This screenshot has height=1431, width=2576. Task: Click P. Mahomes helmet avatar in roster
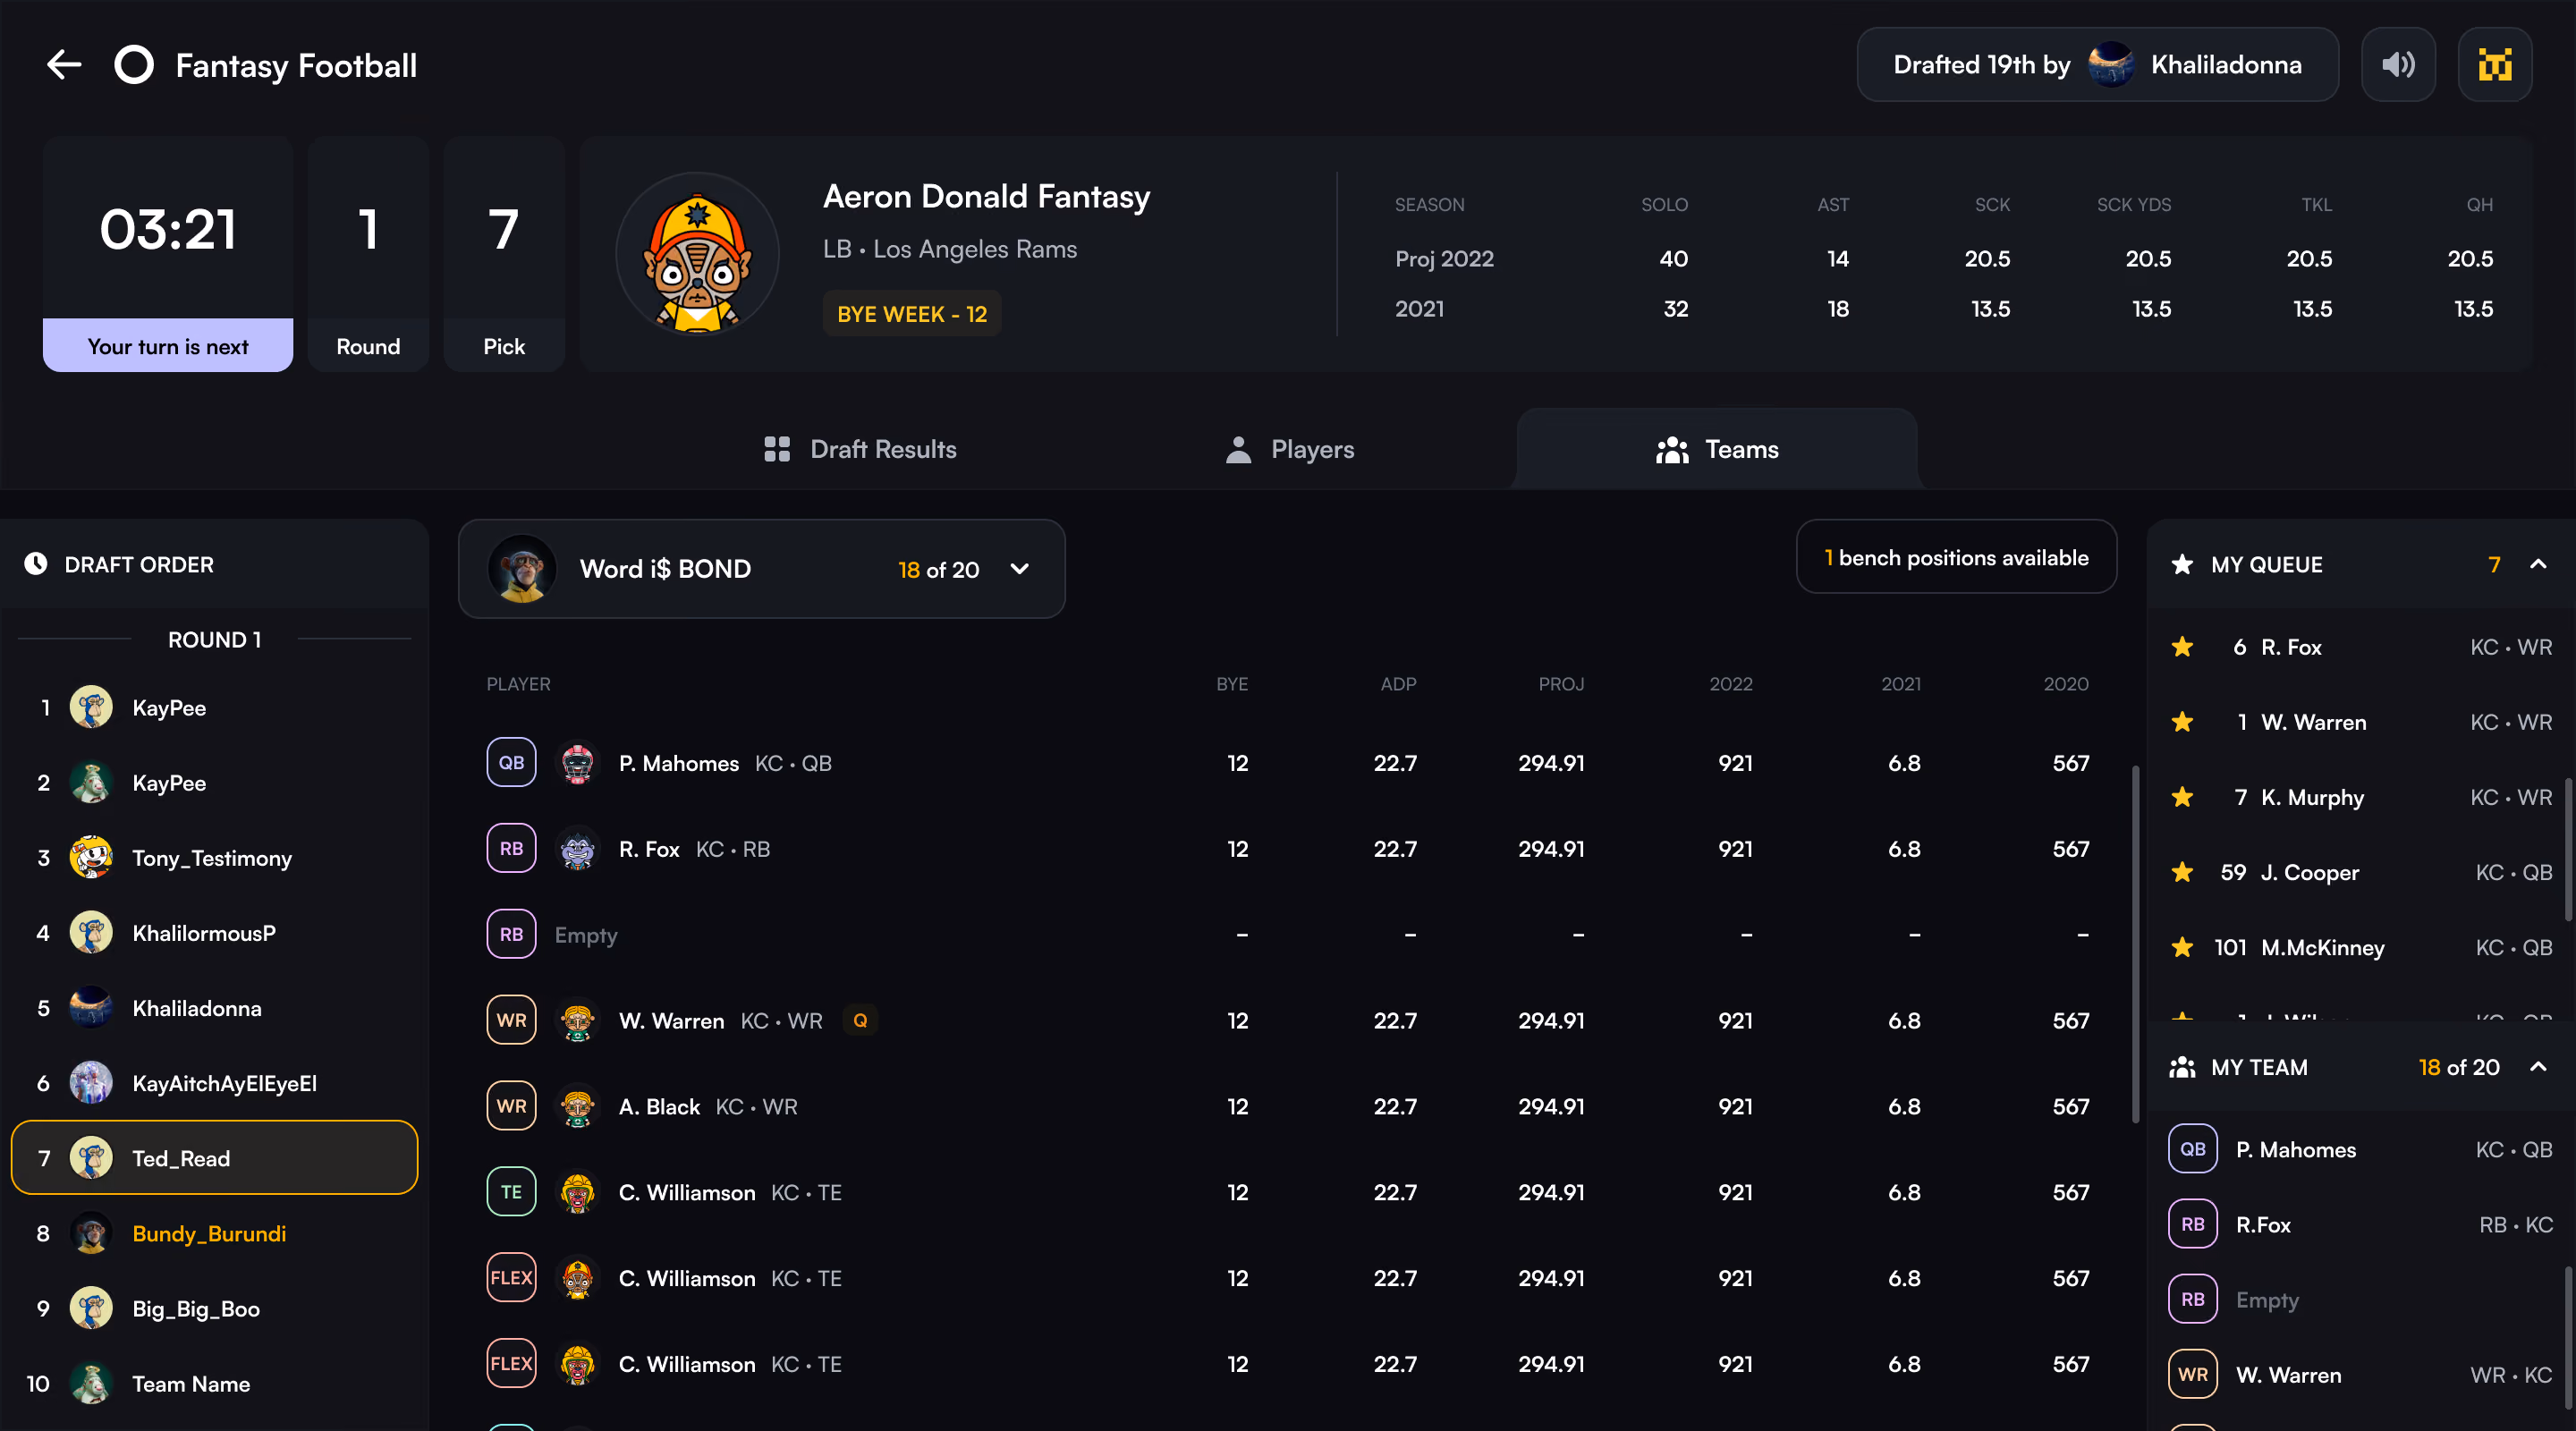(577, 763)
